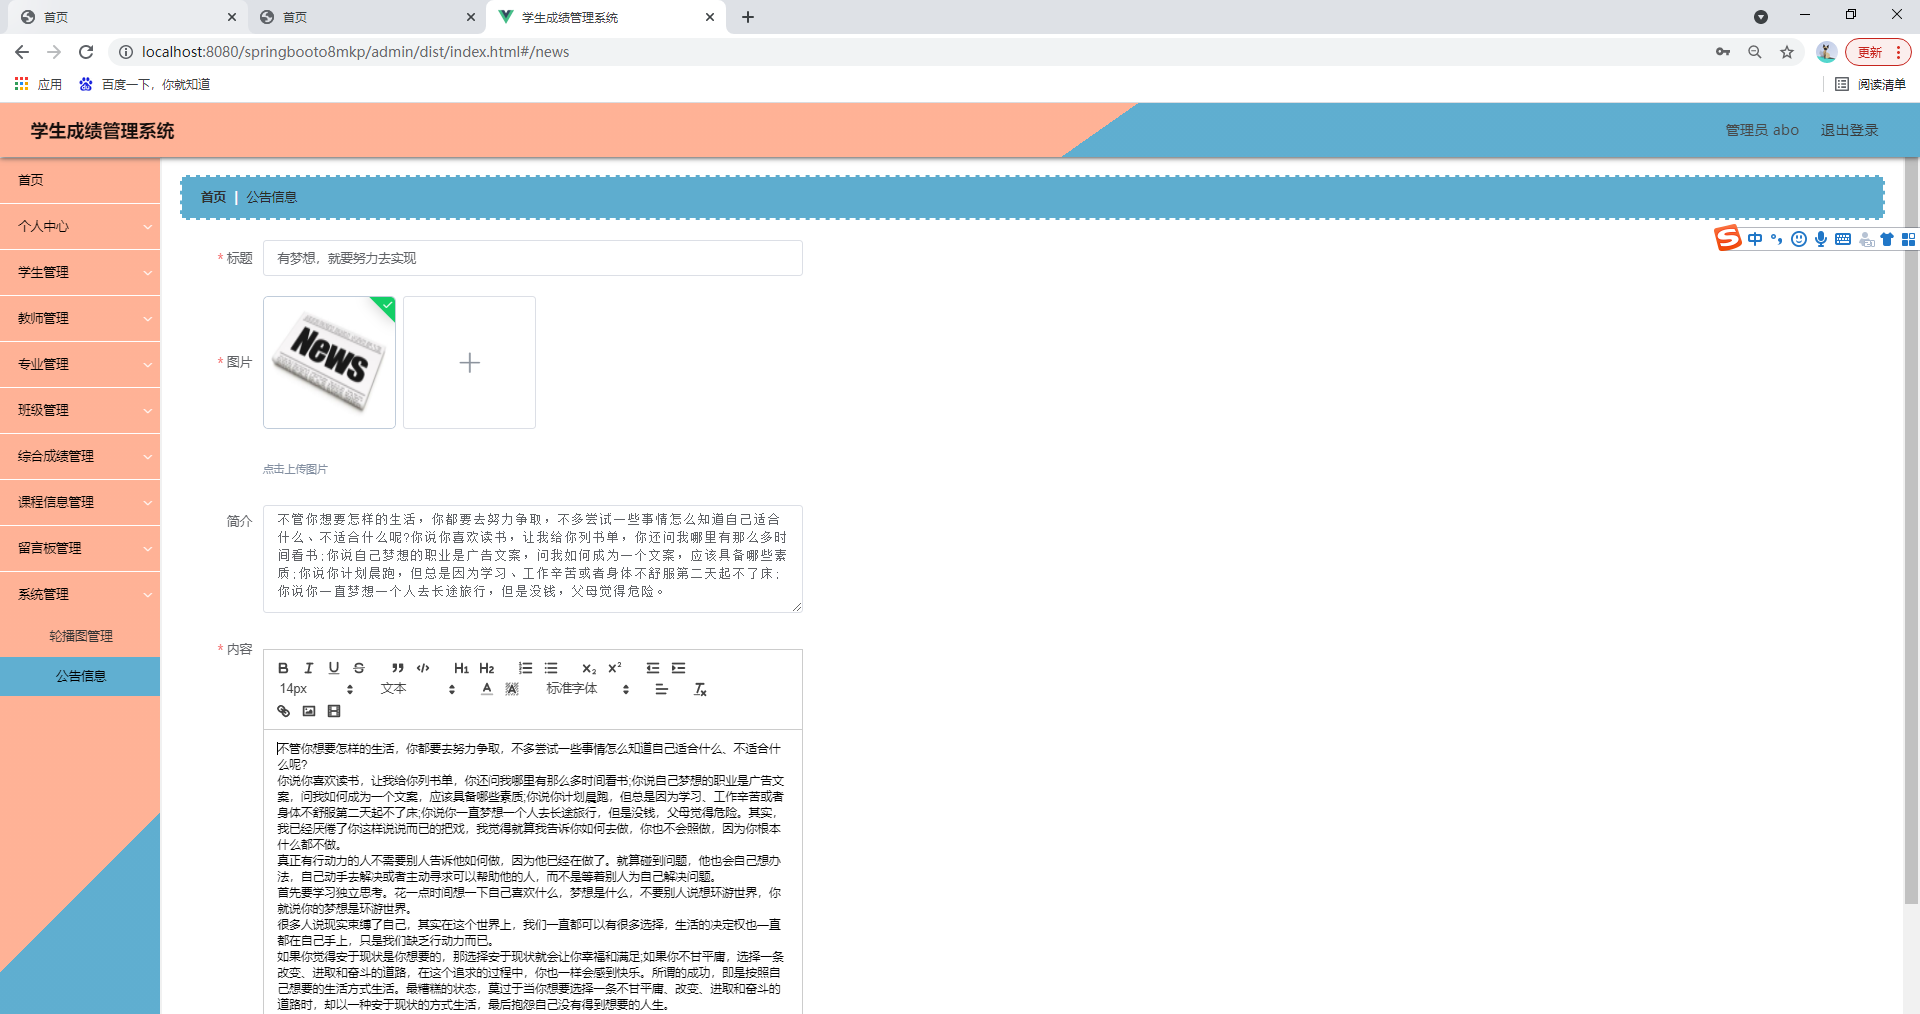Click the 公告信息 breadcrumb text

pyautogui.click(x=272, y=197)
